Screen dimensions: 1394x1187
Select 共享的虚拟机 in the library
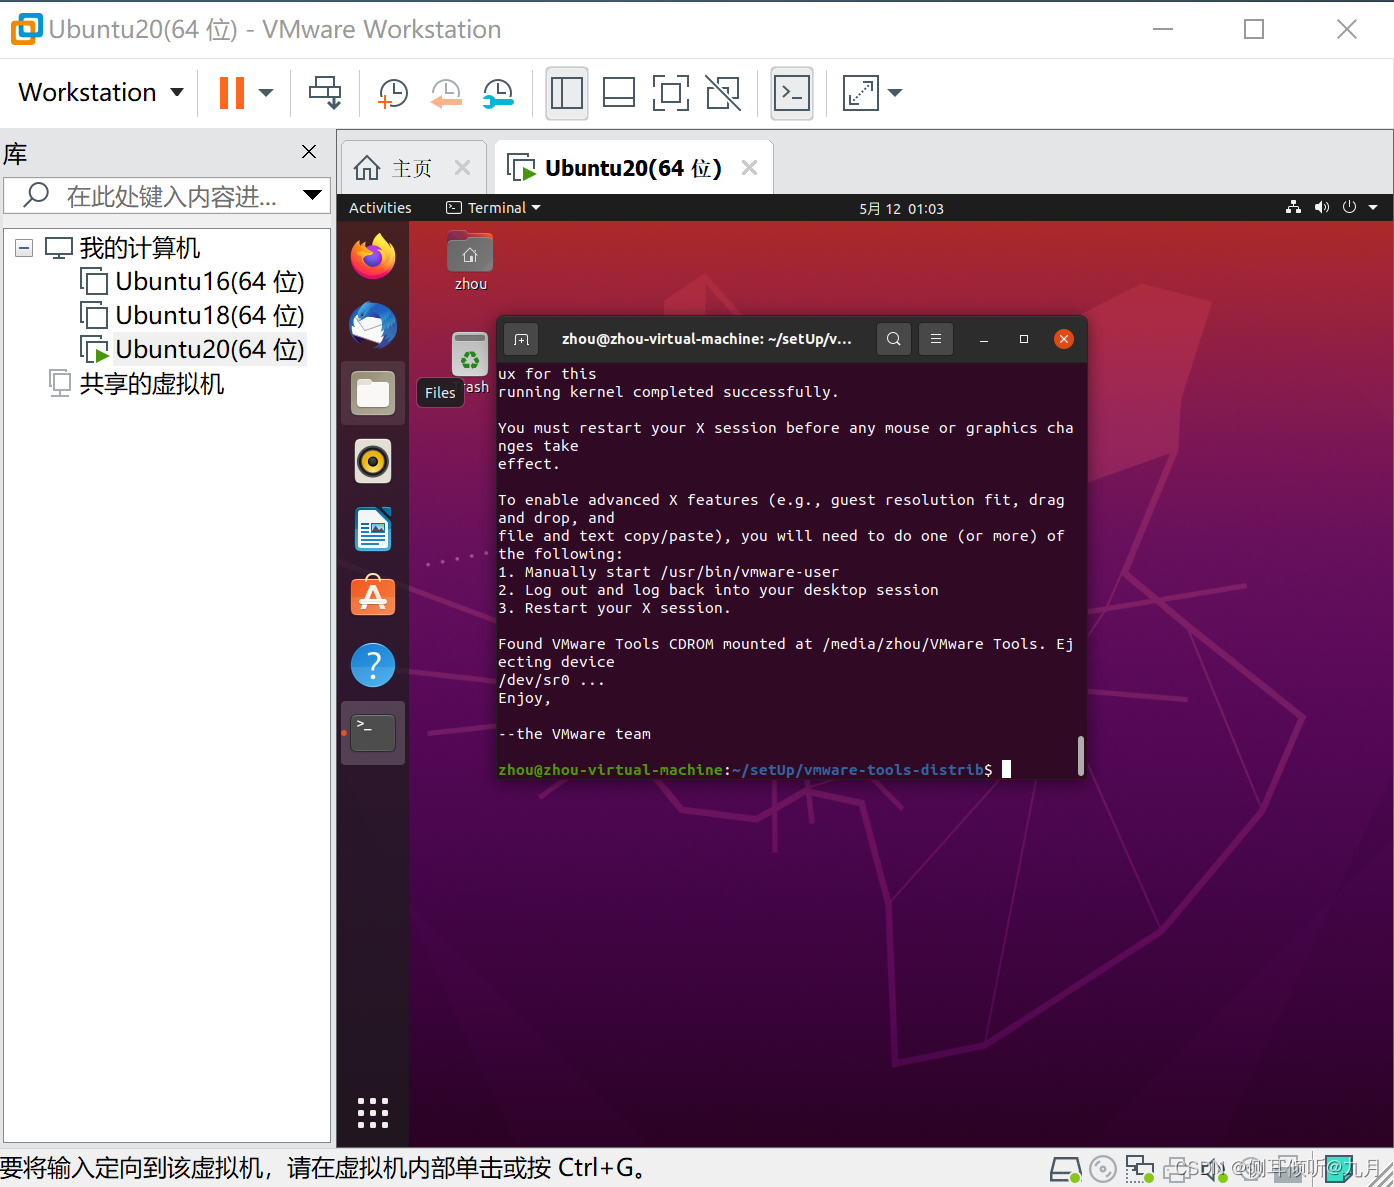137,384
